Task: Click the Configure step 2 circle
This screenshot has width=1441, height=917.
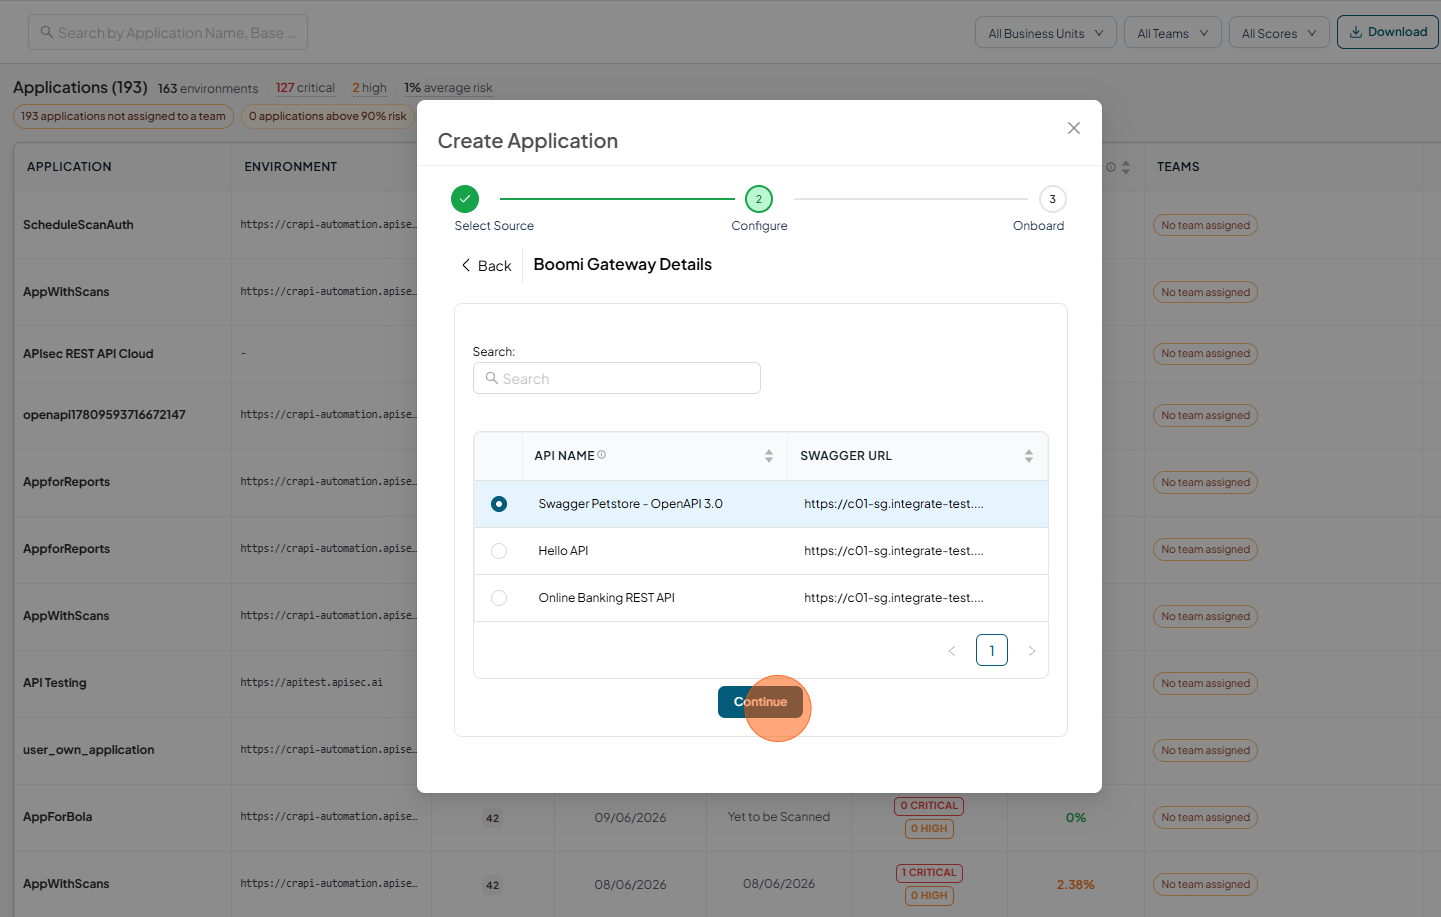Action: [759, 199]
